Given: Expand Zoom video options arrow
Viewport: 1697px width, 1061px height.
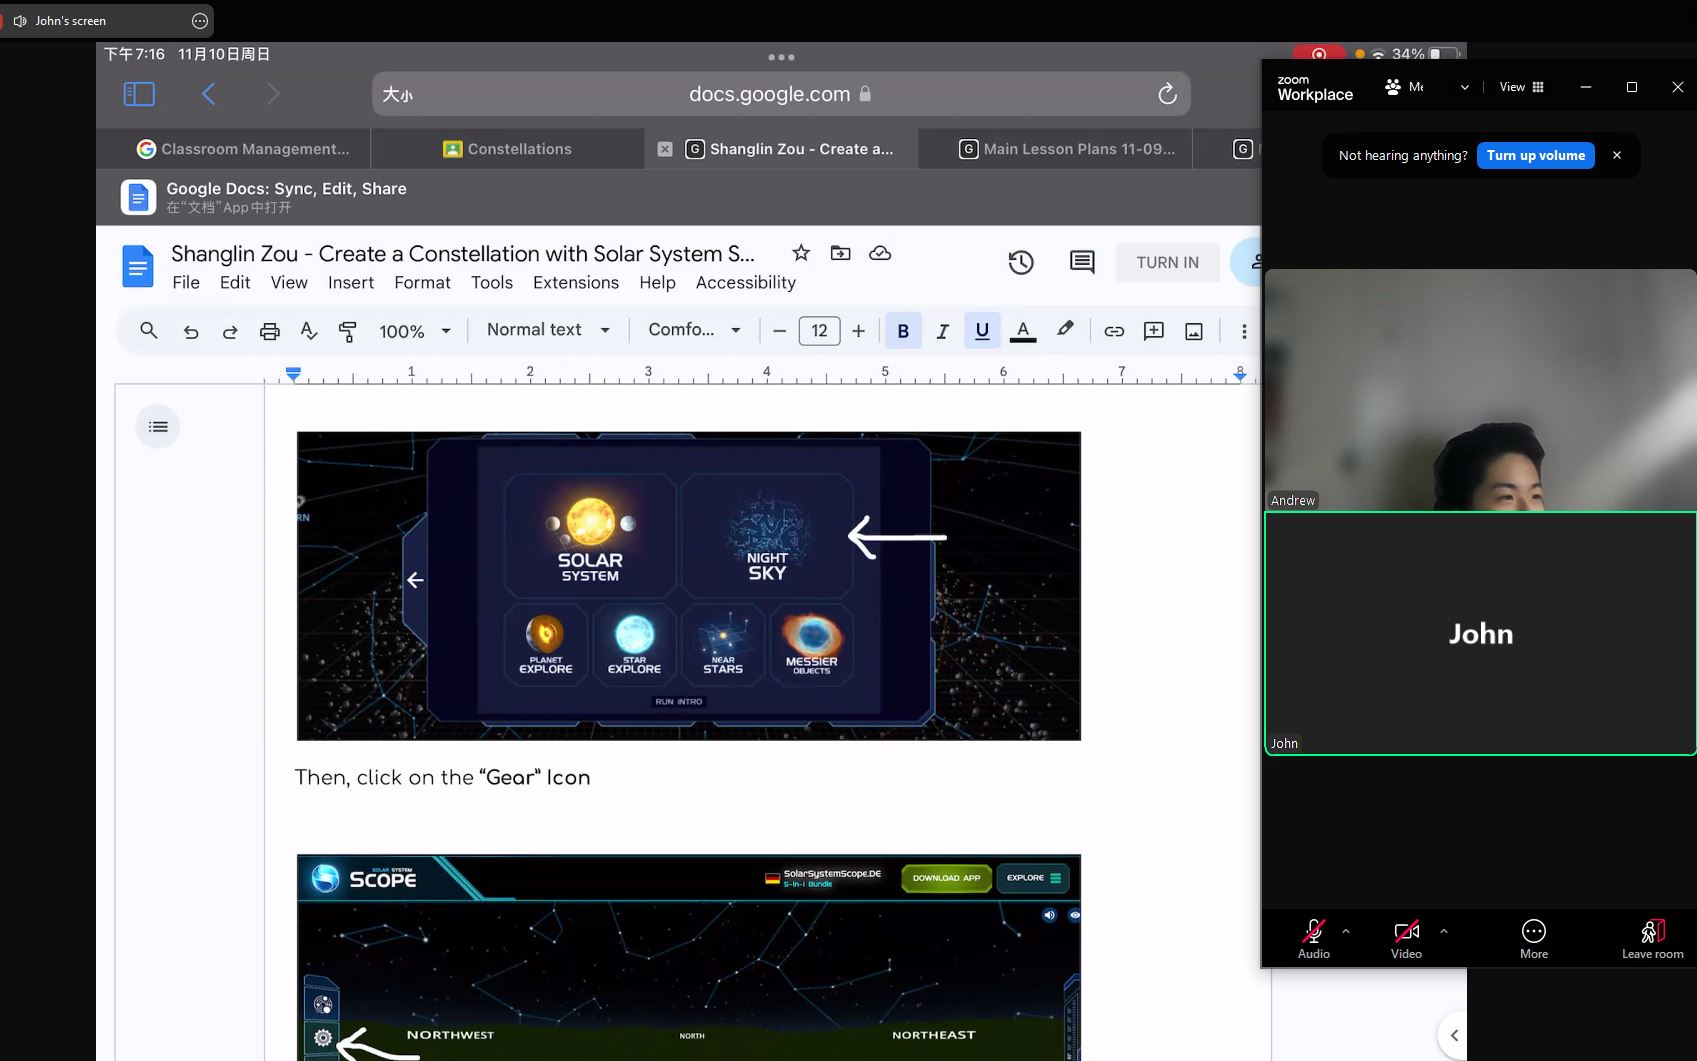Looking at the screenshot, I should point(1444,931).
